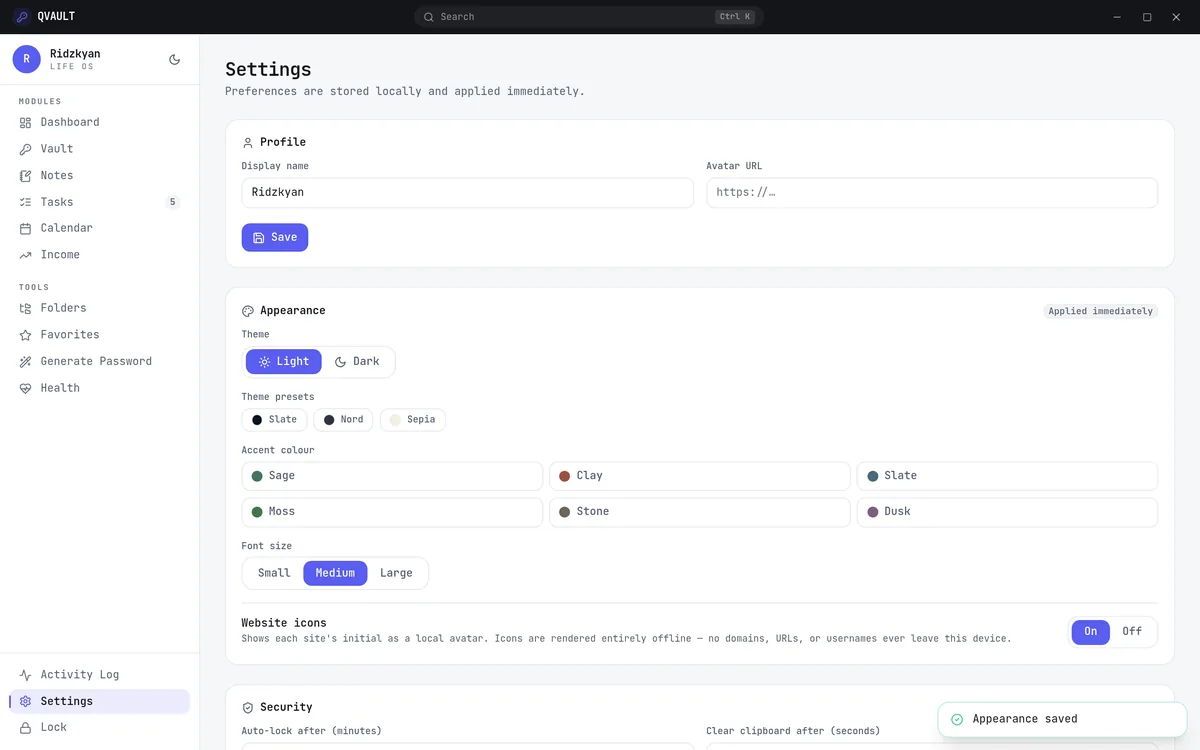Viewport: 1200px width, 750px height.
Task: Open Favorites under Tools
Action: pos(100,335)
